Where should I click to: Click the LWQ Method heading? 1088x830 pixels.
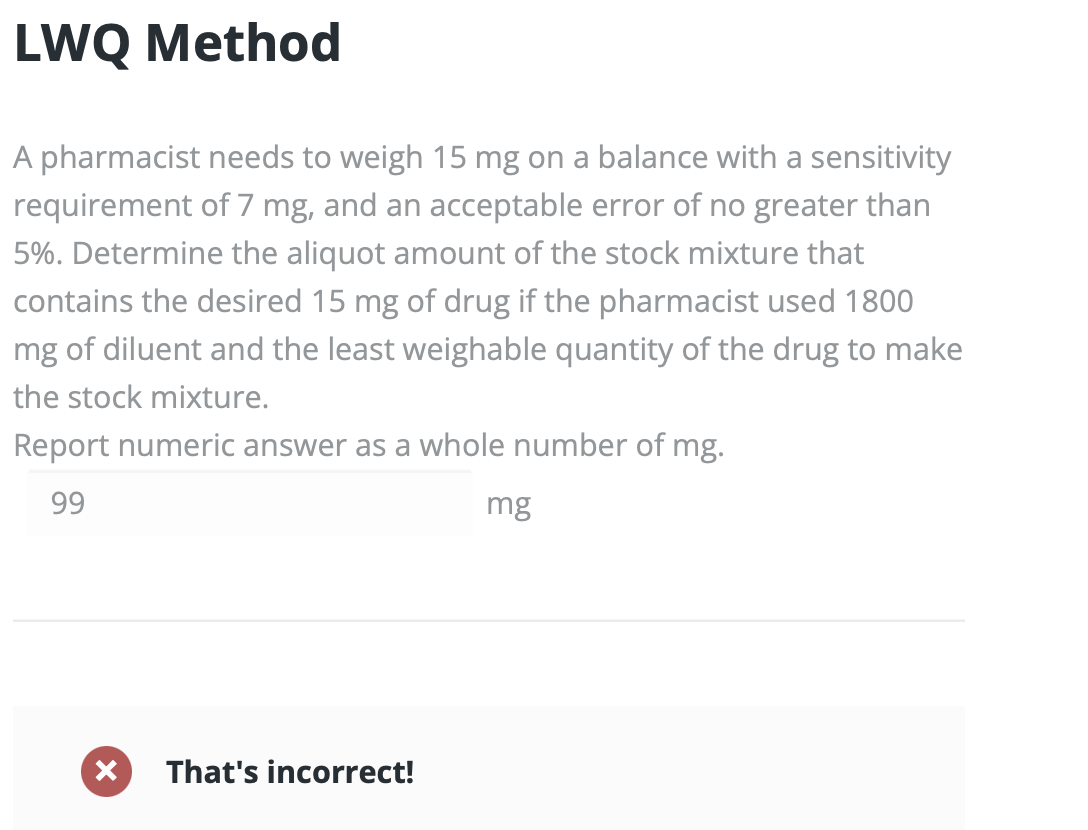(177, 43)
